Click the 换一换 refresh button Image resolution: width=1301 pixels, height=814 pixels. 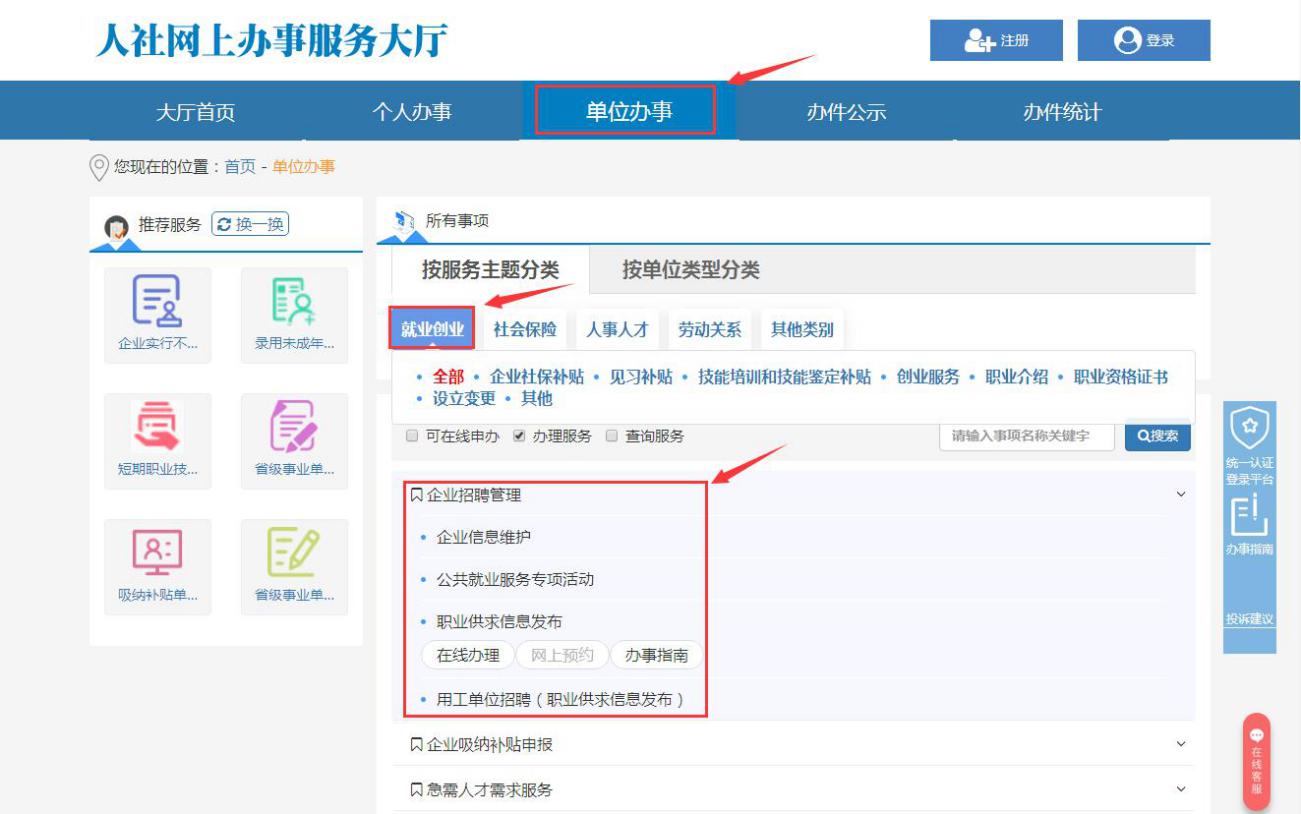point(251,225)
